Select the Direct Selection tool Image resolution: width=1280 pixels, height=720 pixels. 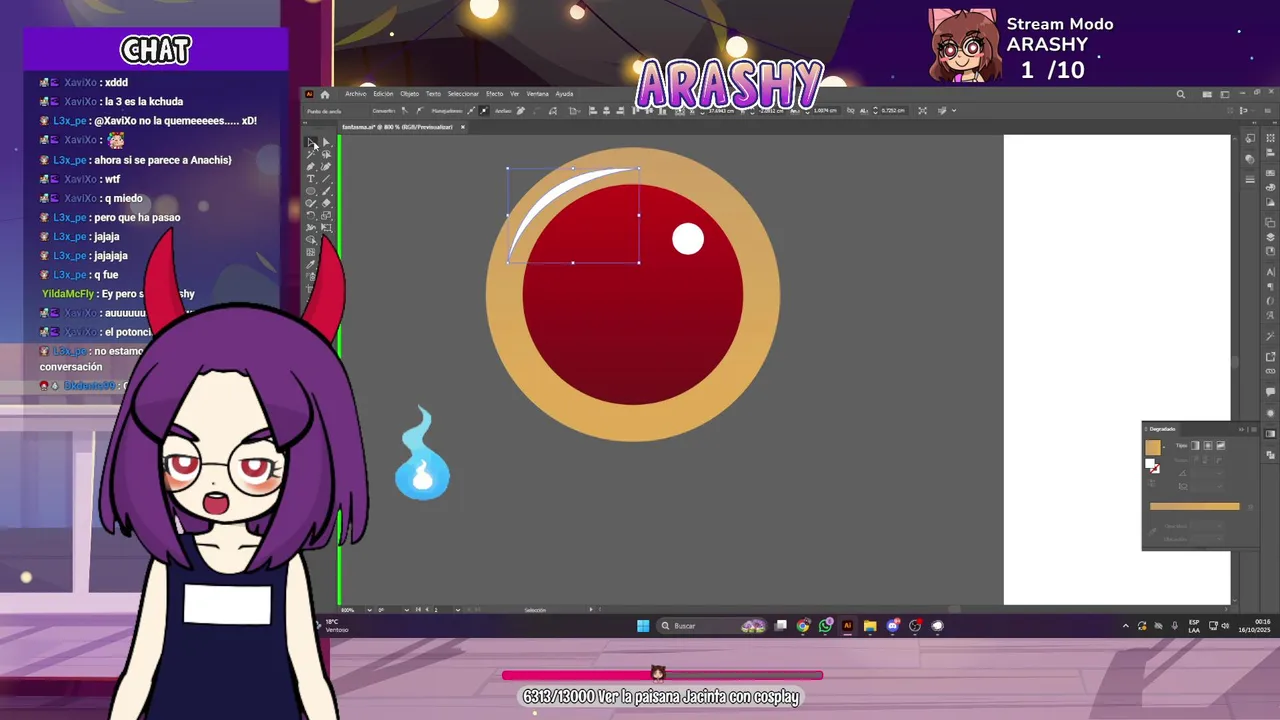327,142
